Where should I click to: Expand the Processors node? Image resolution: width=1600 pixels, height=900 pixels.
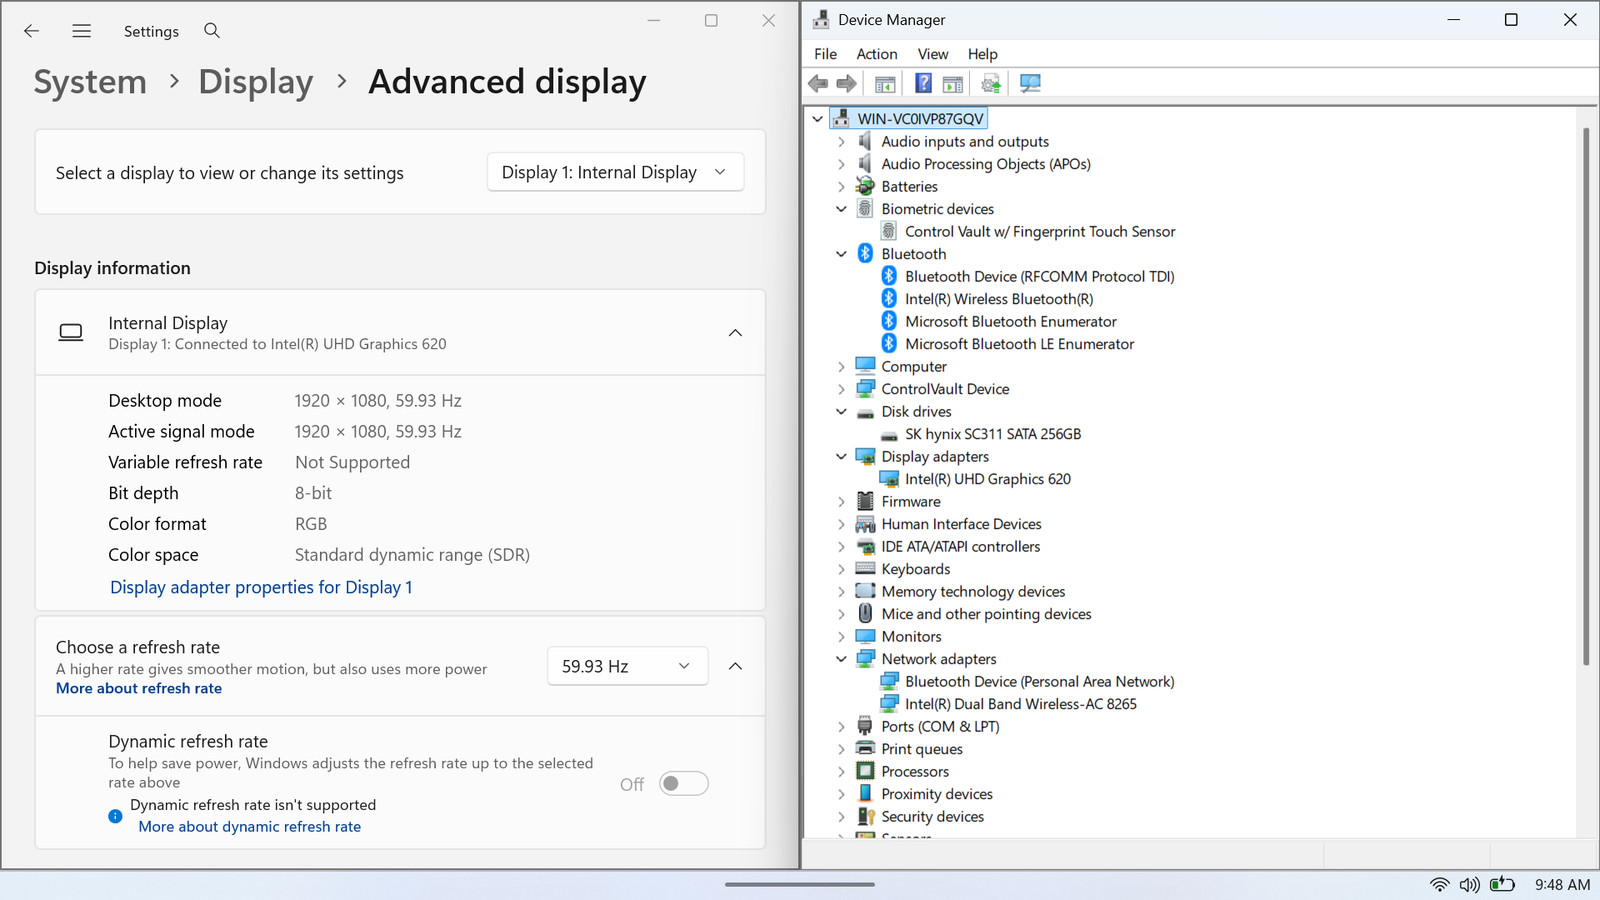click(841, 772)
